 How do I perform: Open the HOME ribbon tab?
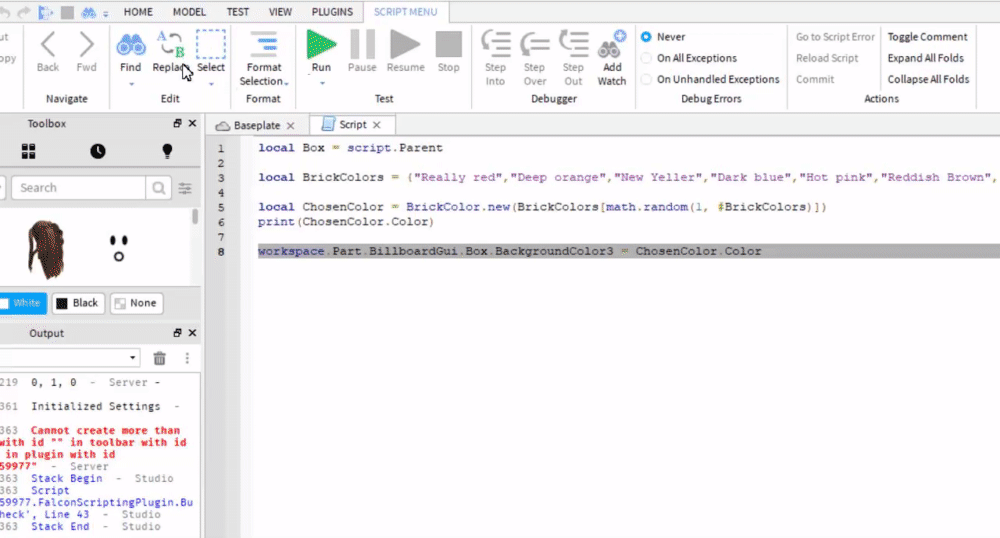(138, 11)
